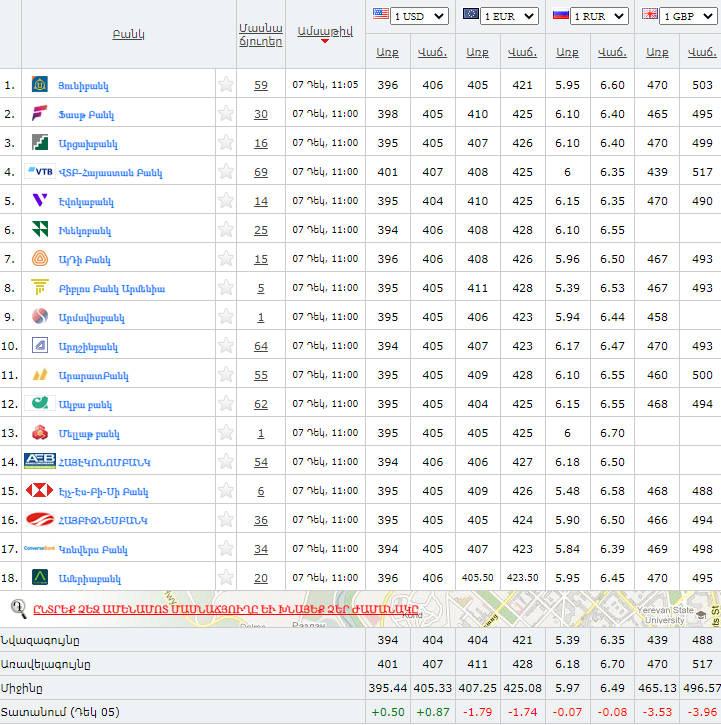
Task: Open the 1 GBP currency dropdown
Action: [688, 16]
